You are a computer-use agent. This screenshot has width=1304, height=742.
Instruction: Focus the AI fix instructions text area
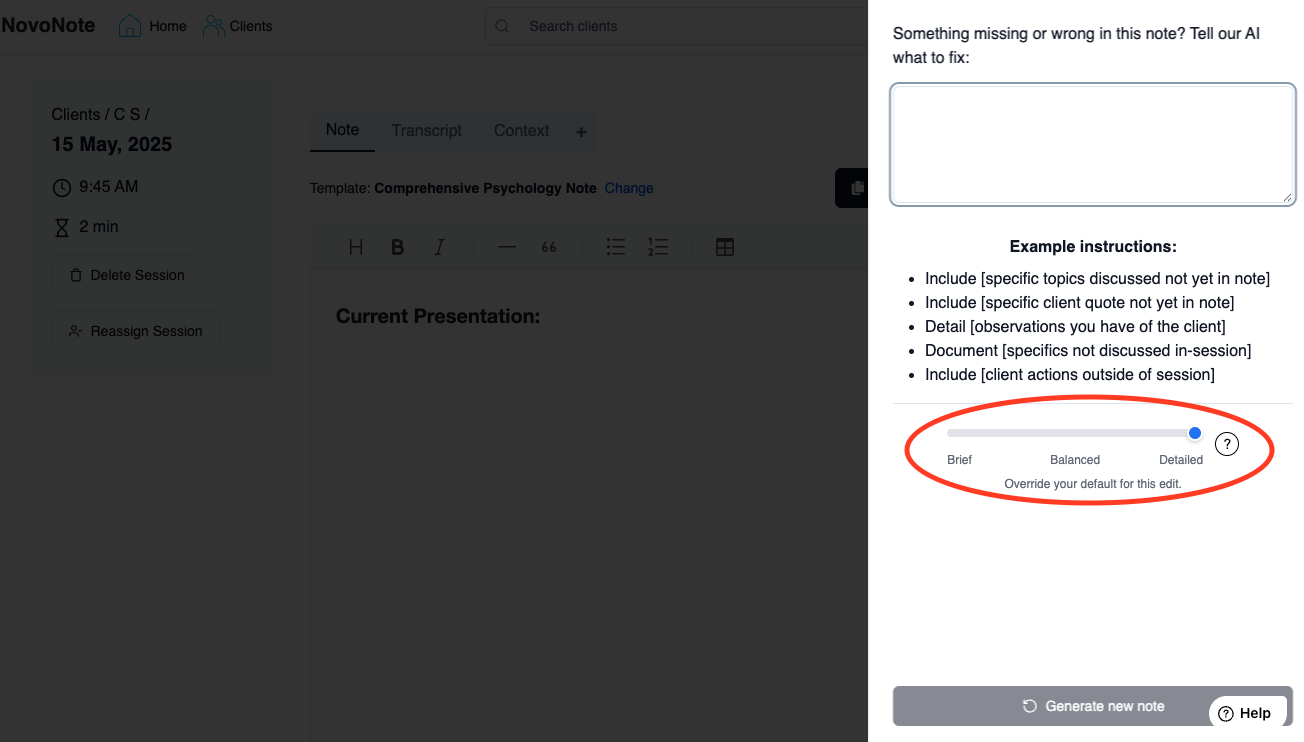point(1092,144)
